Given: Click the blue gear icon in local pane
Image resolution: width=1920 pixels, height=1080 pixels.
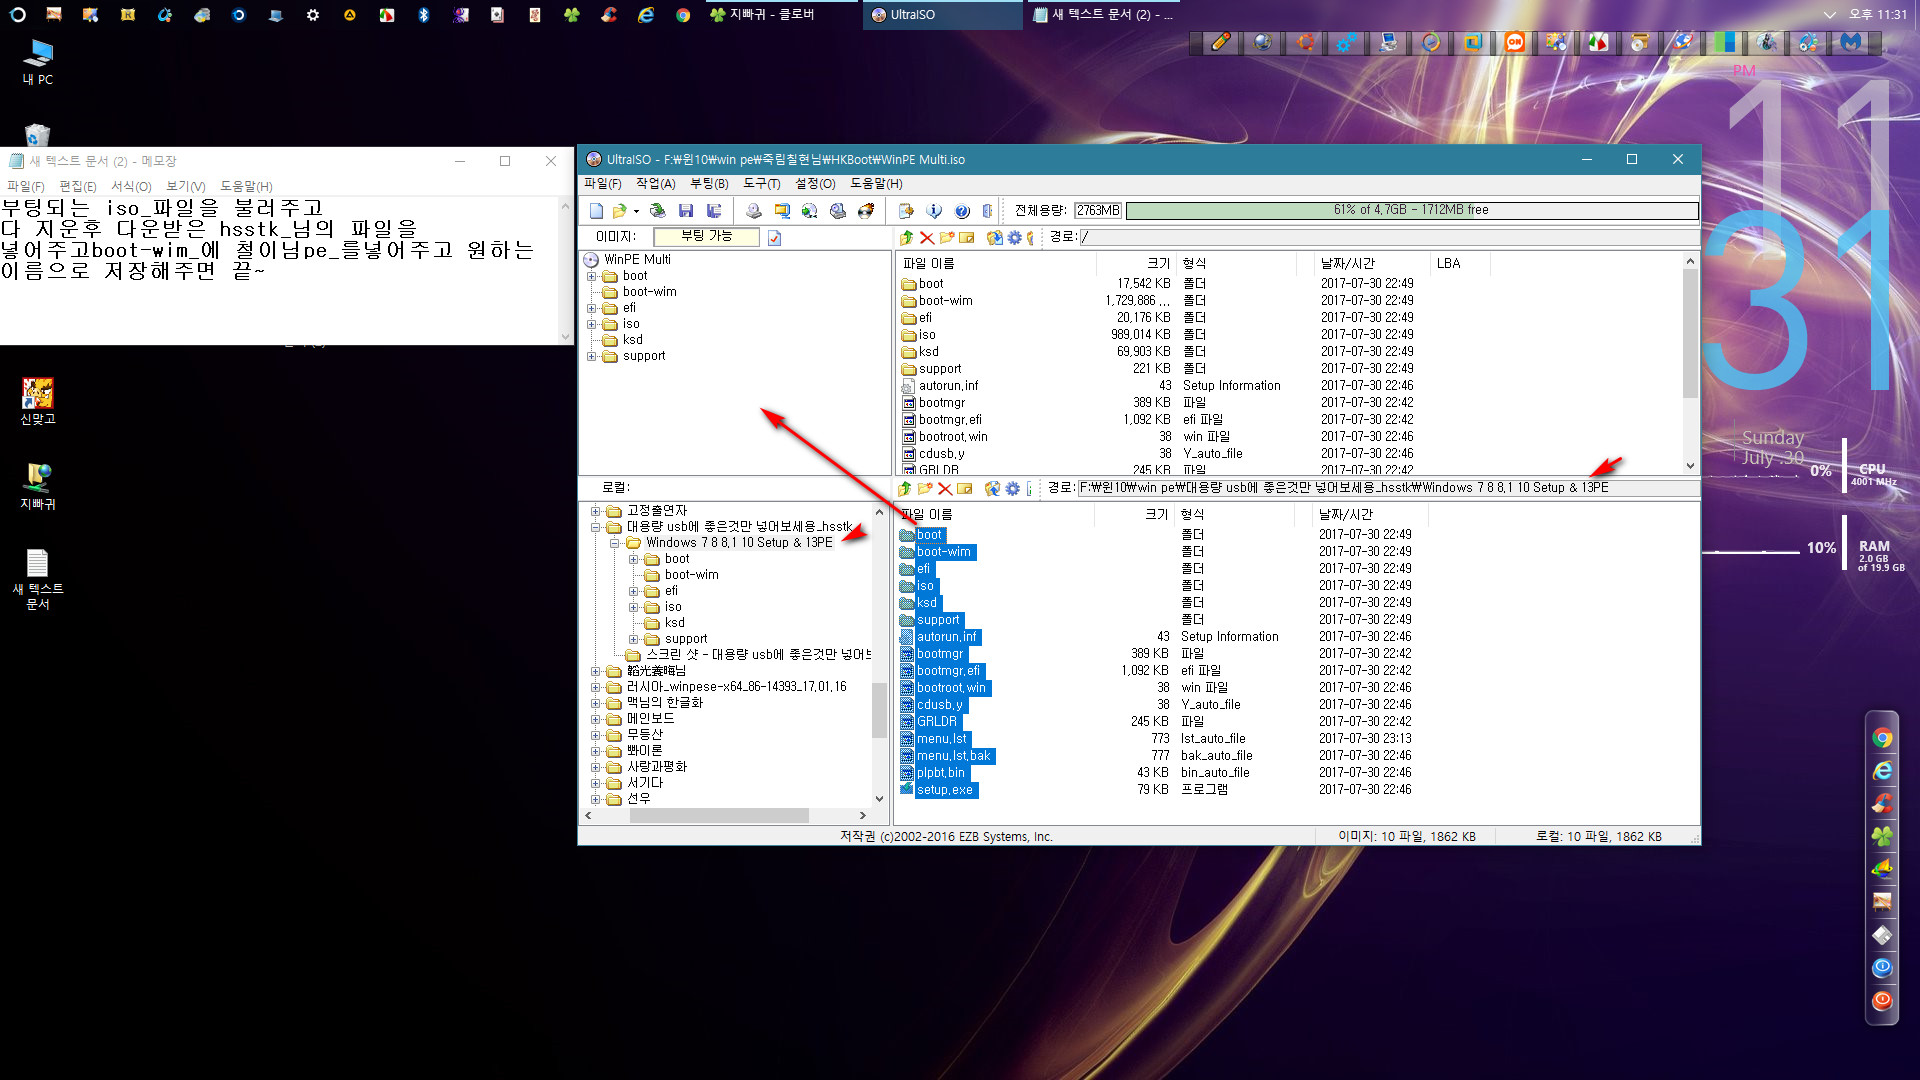Looking at the screenshot, I should pyautogui.click(x=1013, y=488).
